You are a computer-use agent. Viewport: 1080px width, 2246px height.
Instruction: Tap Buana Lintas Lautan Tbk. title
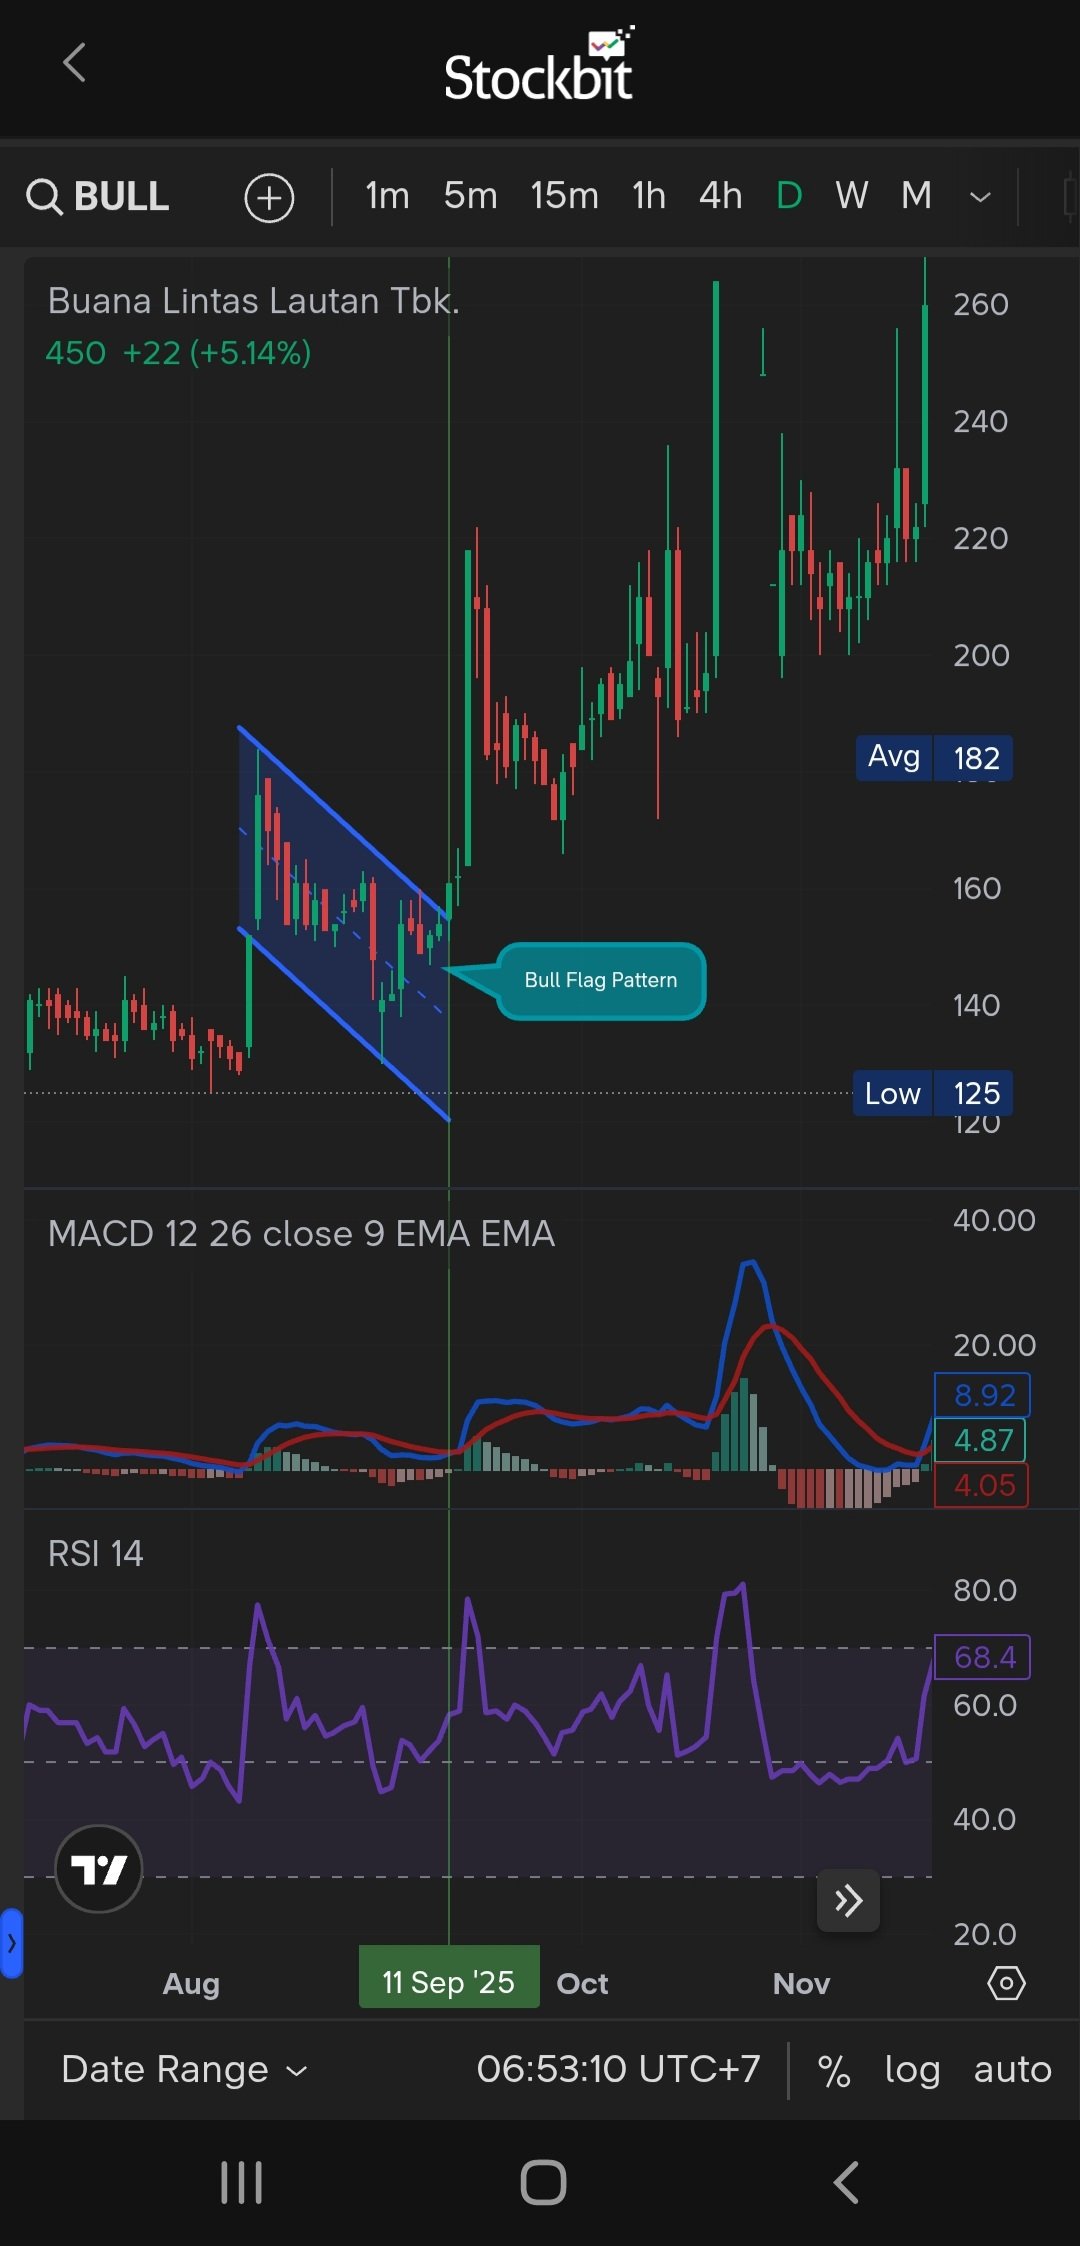coord(254,301)
